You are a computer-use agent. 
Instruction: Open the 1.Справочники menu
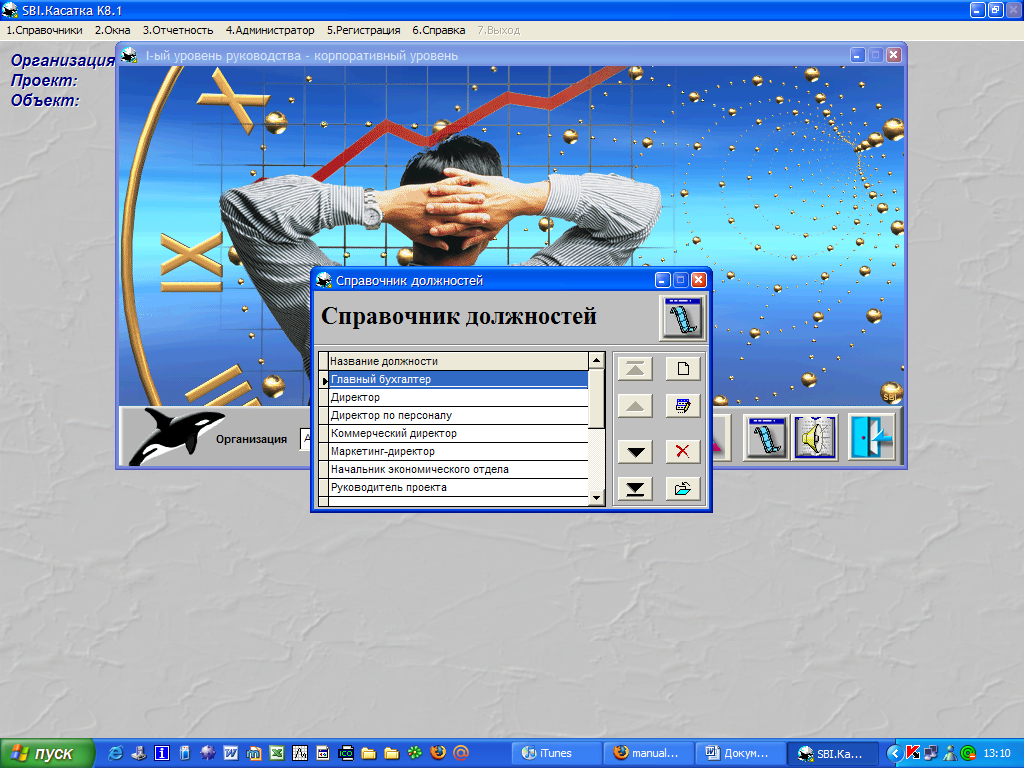coord(44,30)
